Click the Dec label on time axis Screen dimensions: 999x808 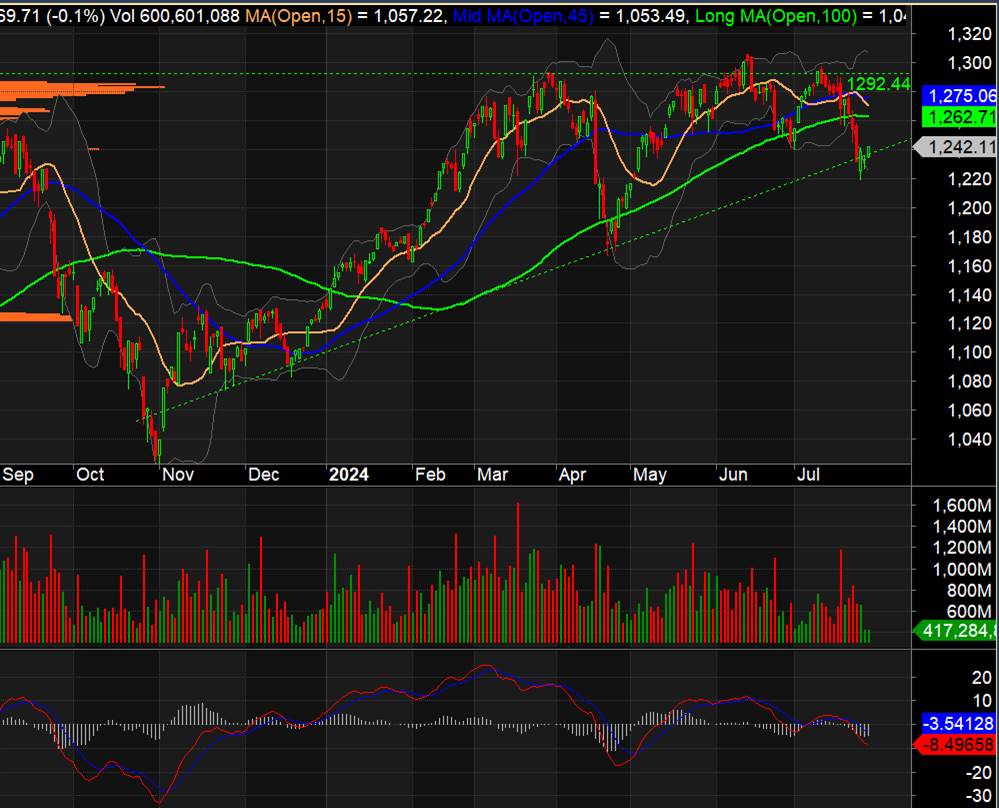(x=264, y=475)
